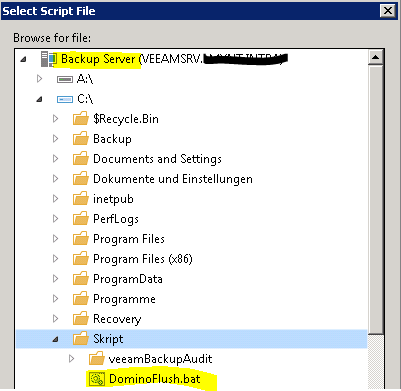This screenshot has height=391, width=401.
Task: Collapse the Backup Server root node
Action: [23, 59]
